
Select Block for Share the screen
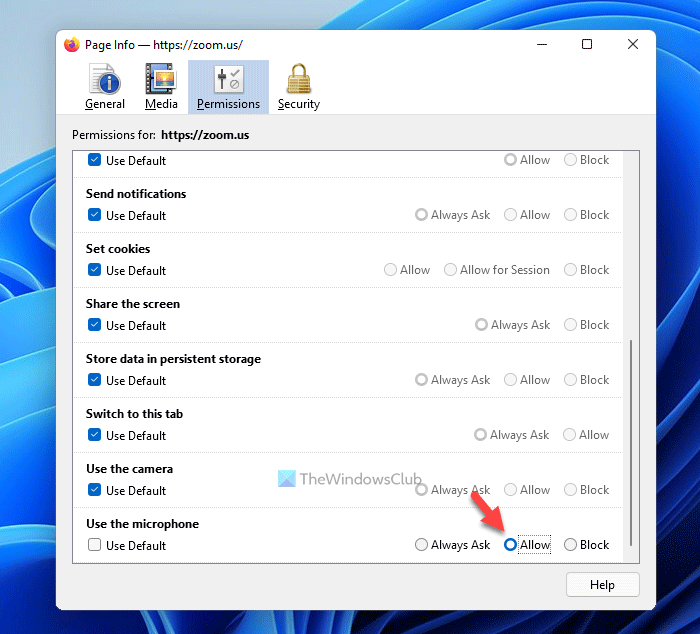pyautogui.click(x=570, y=325)
